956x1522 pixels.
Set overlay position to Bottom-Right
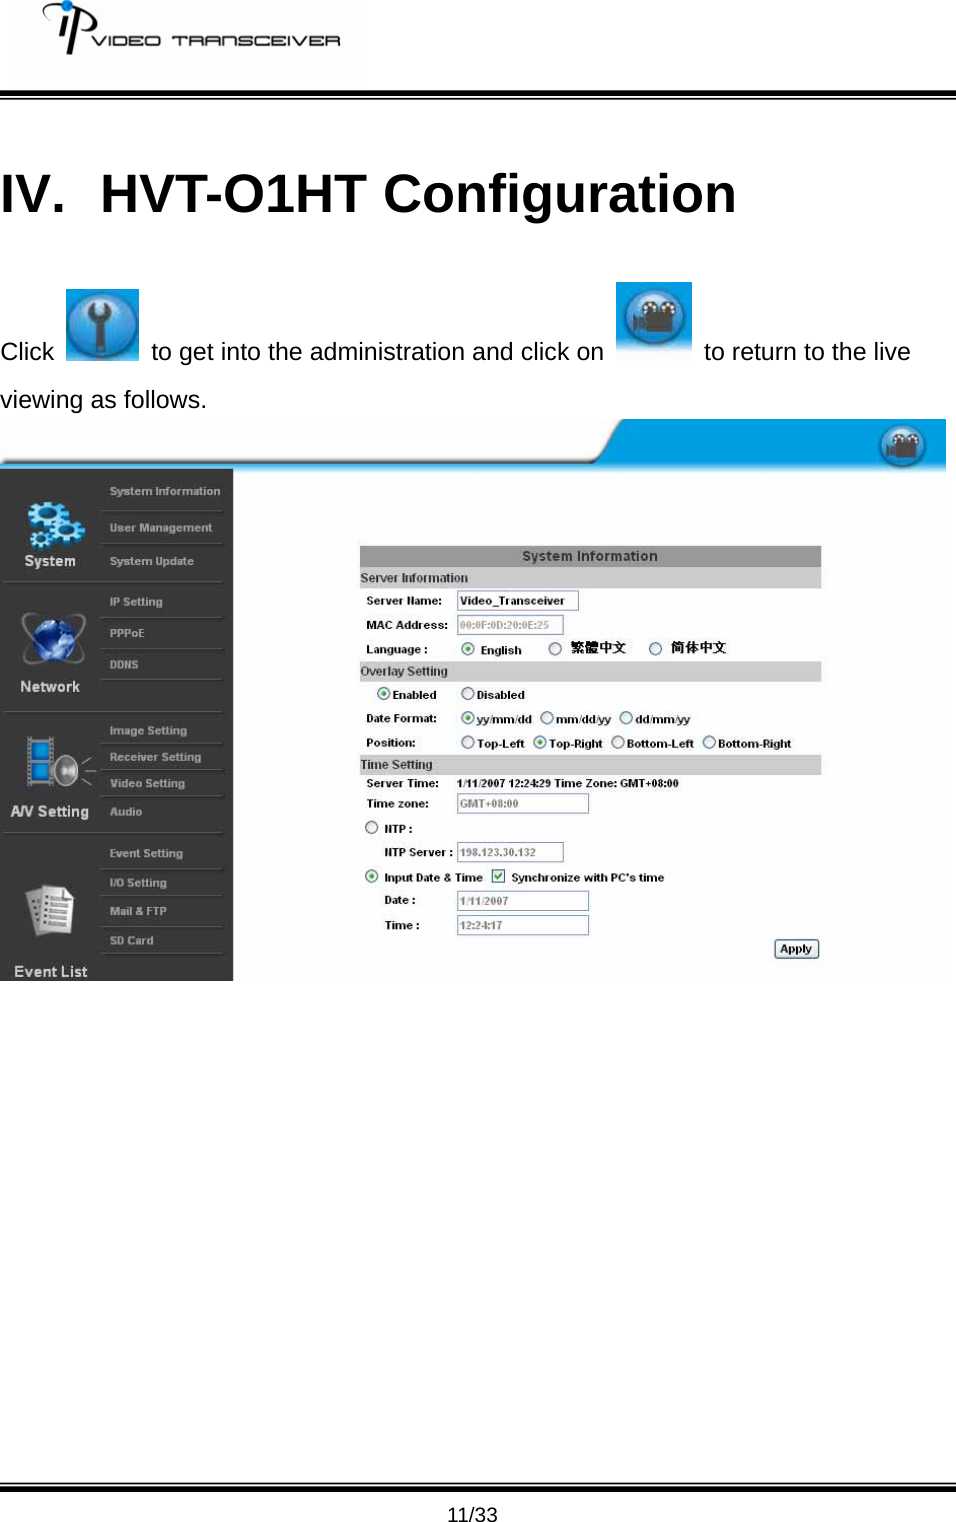pyautogui.click(x=709, y=742)
